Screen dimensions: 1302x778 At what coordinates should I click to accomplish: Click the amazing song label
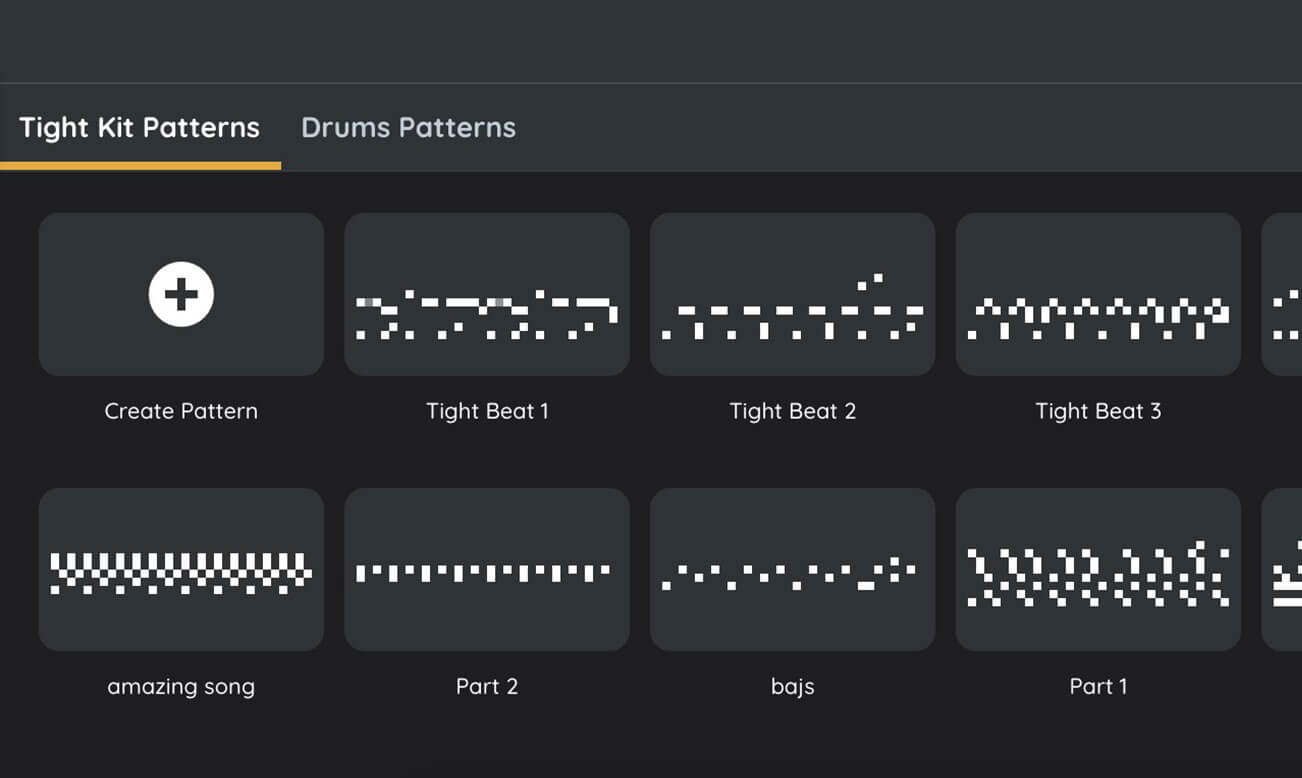(x=181, y=687)
